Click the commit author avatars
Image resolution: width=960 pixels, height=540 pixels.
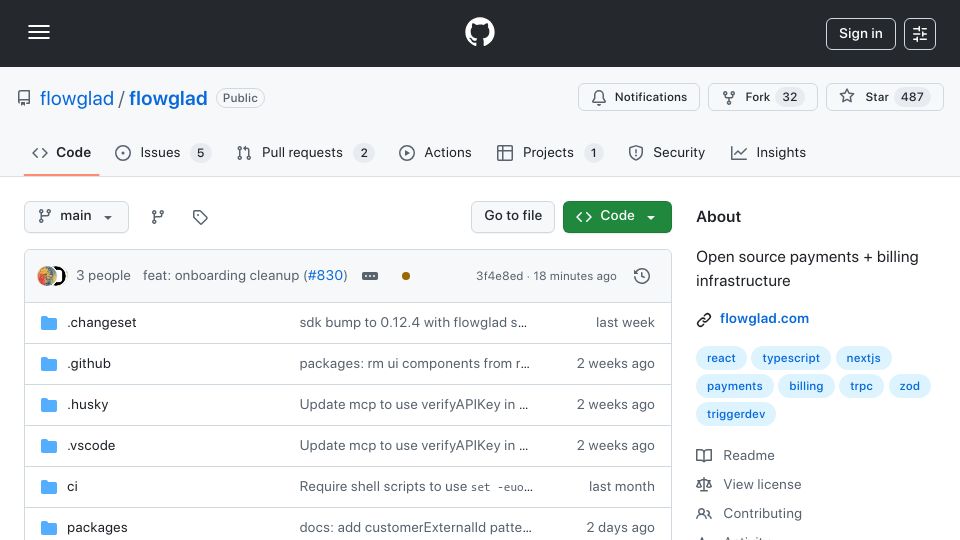pos(51,276)
